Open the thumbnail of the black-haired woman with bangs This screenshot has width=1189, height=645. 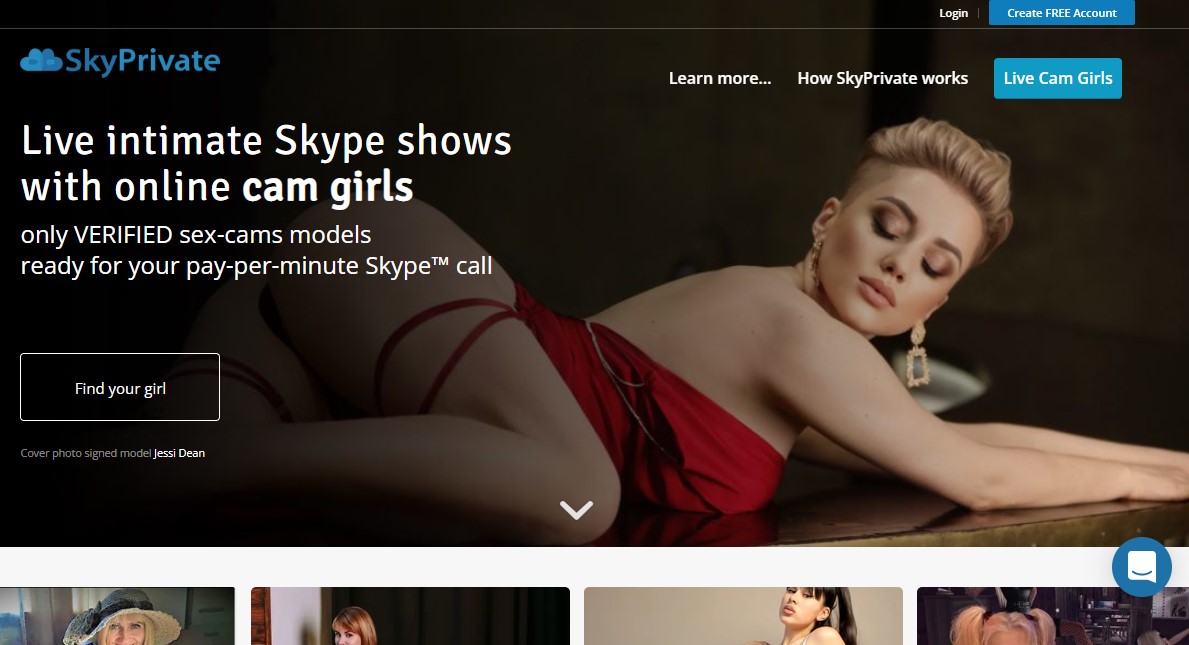tap(743, 616)
